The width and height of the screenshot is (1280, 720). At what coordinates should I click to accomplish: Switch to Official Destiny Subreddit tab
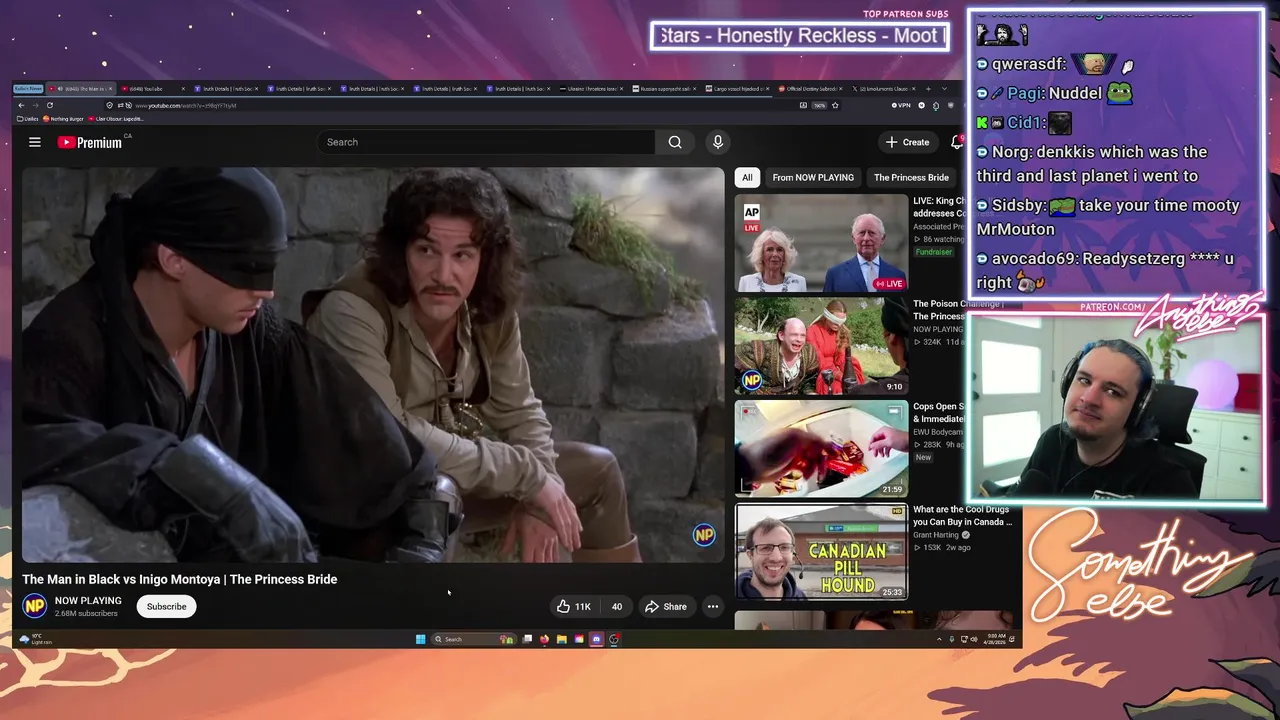click(x=810, y=88)
